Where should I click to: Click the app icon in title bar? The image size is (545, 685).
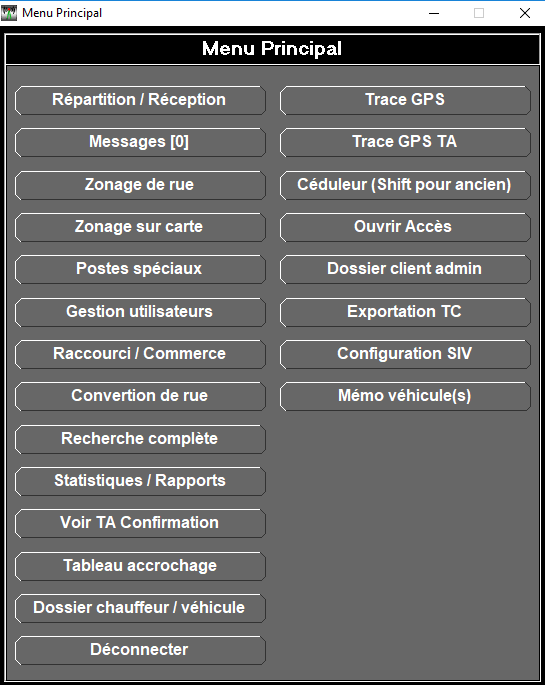coord(9,13)
